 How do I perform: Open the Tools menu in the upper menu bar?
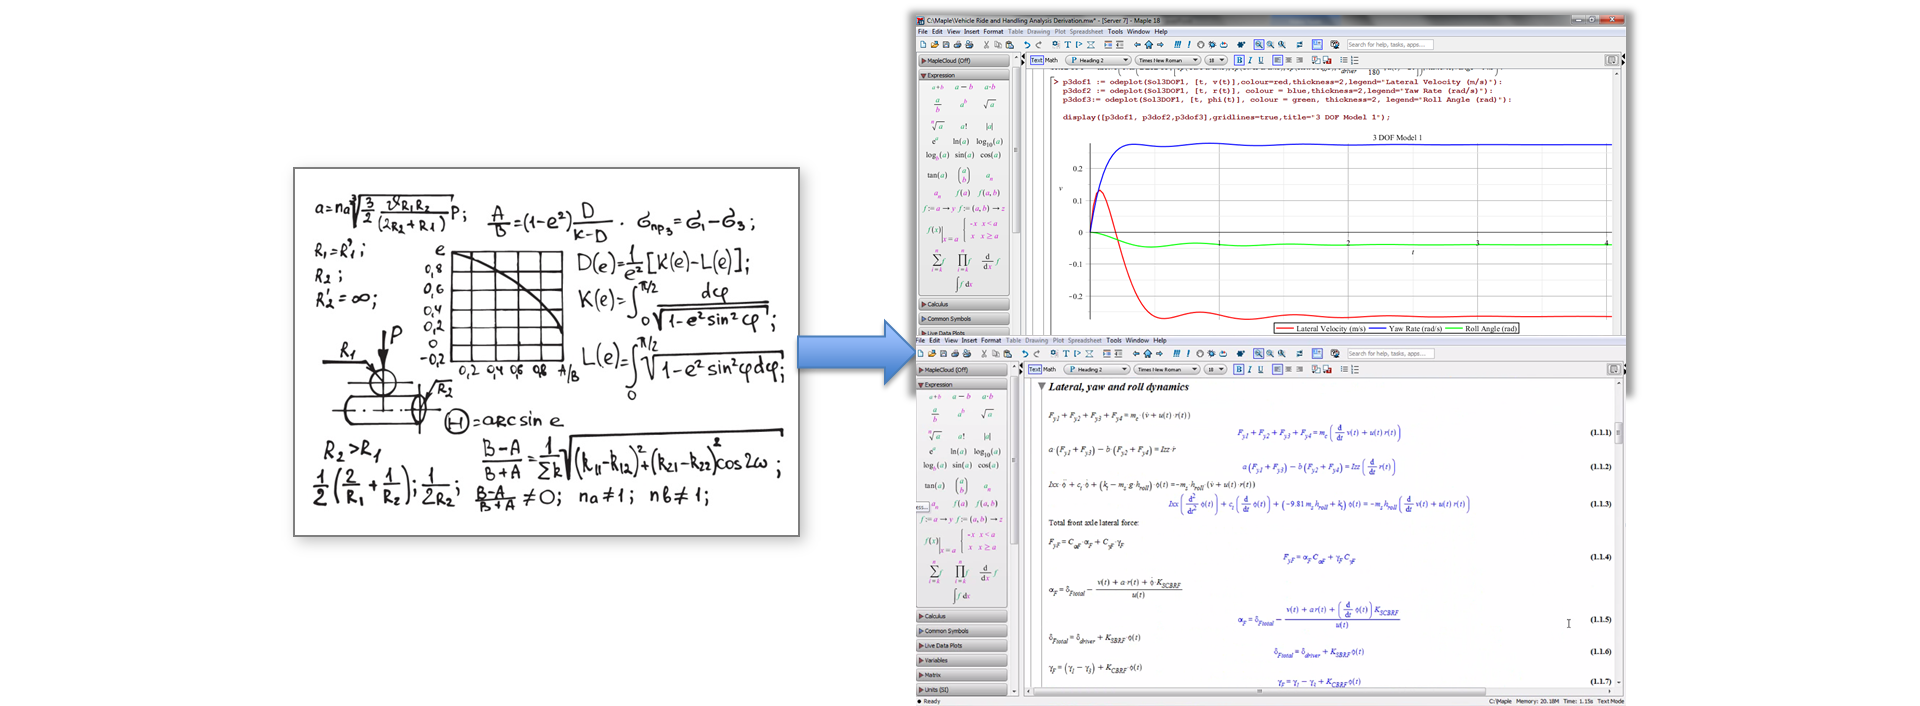[1115, 31]
